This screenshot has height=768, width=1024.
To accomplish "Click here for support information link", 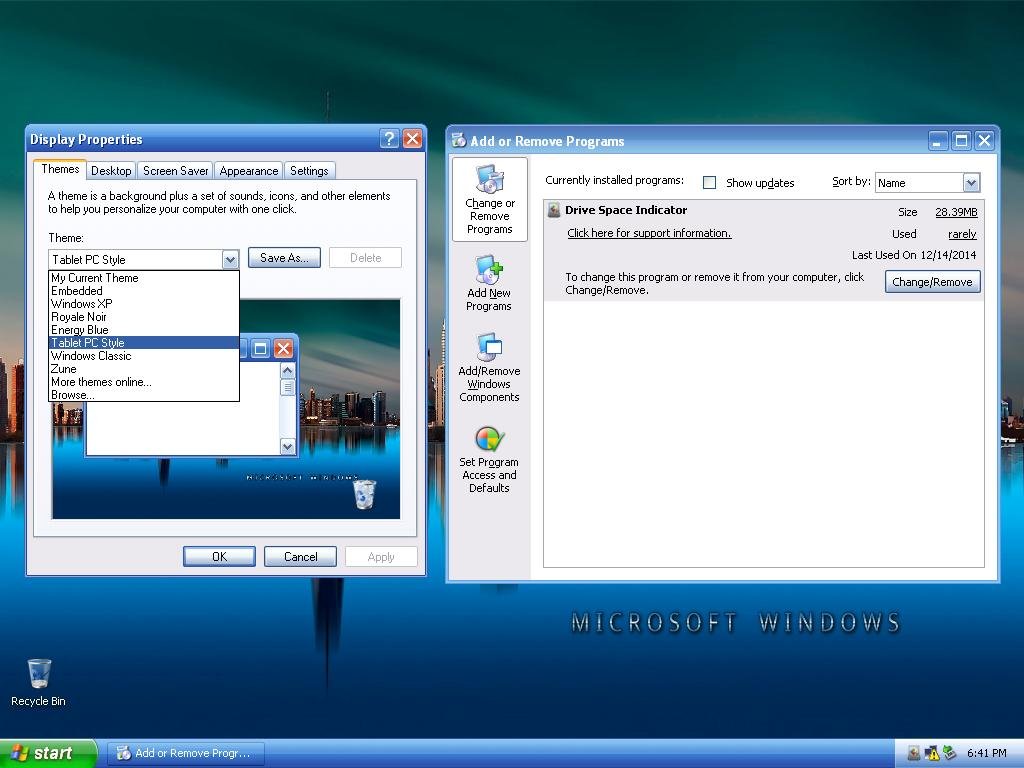I will click(649, 233).
